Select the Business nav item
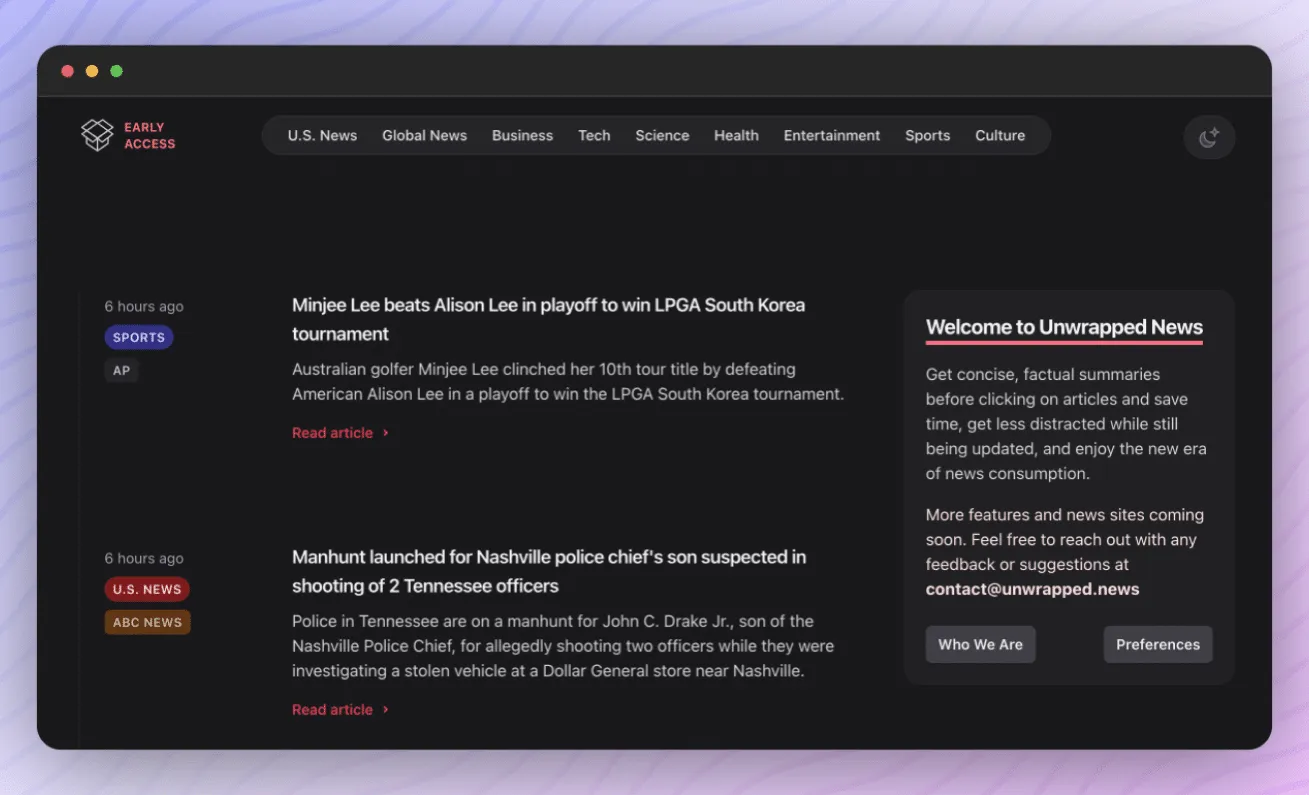This screenshot has height=795, width=1309. click(x=522, y=136)
